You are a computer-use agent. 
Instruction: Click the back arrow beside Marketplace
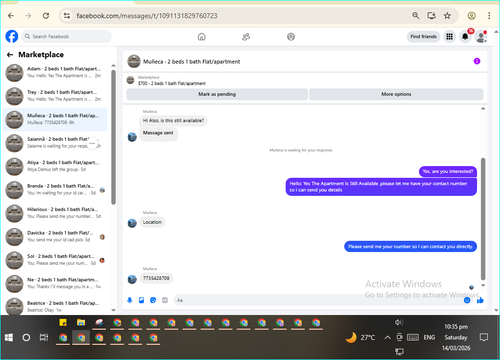tap(10, 55)
